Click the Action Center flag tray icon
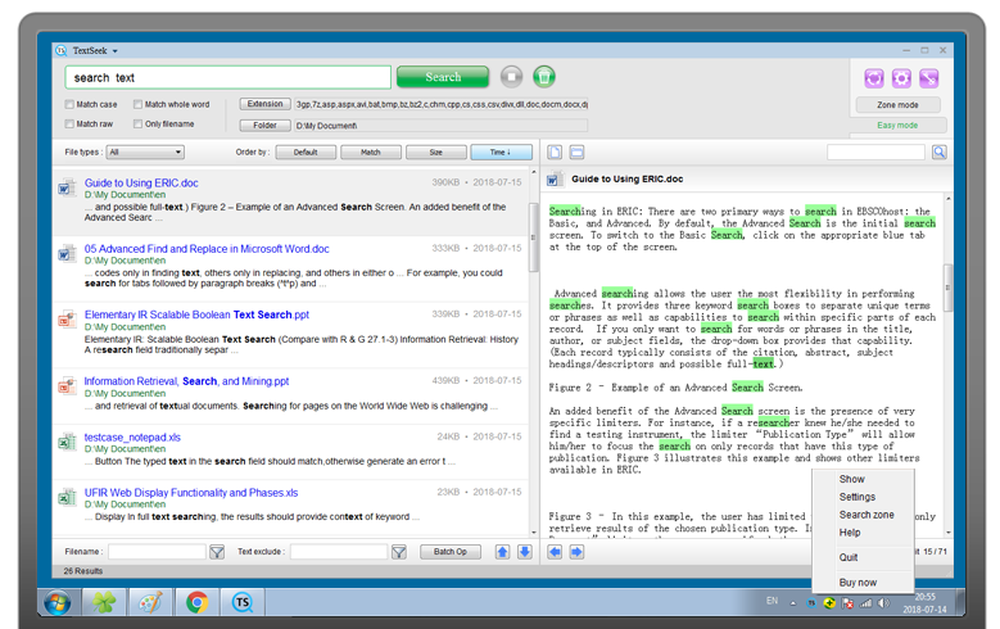1000x629 pixels. coord(848,603)
